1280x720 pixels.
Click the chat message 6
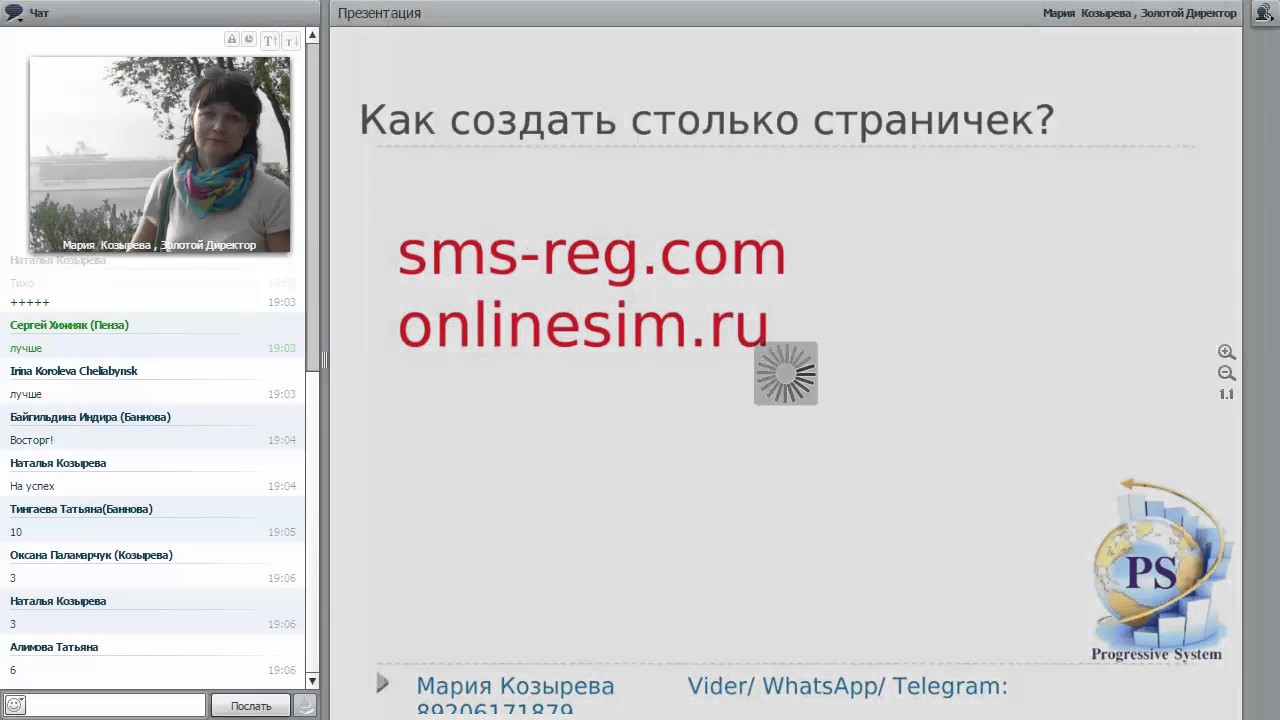[13, 670]
